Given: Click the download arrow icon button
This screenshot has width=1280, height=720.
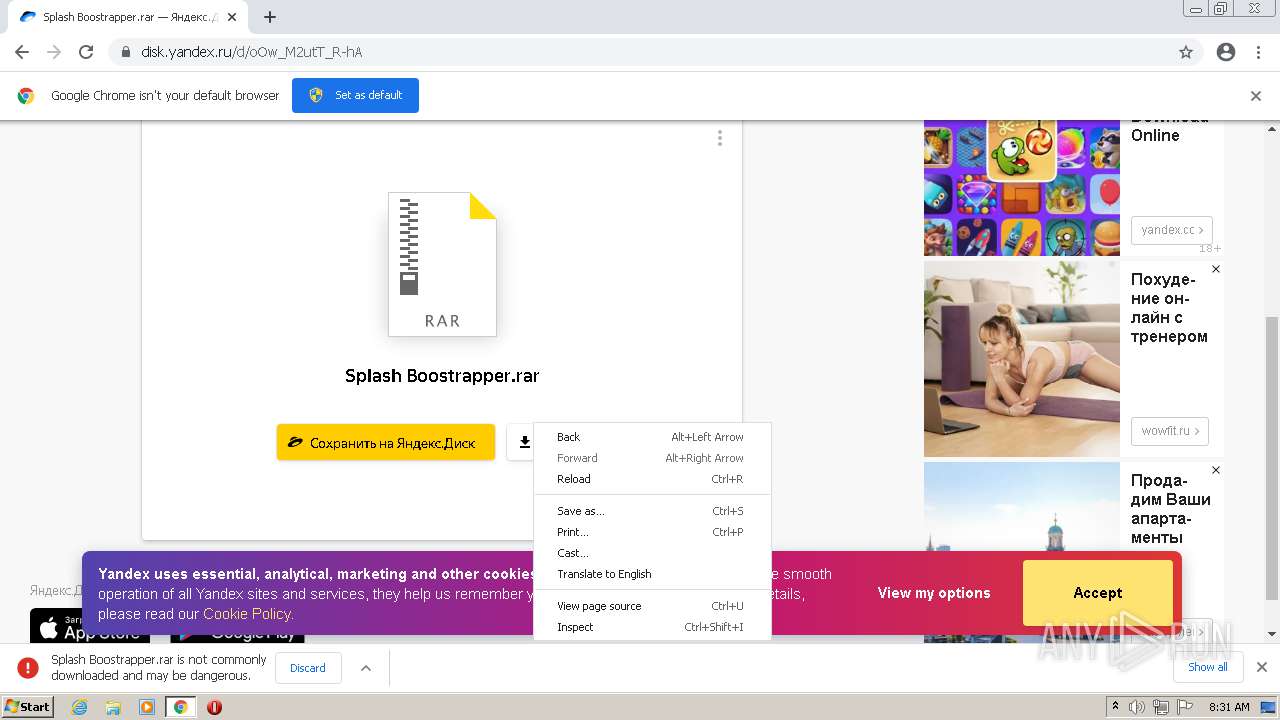Looking at the screenshot, I should [x=524, y=442].
